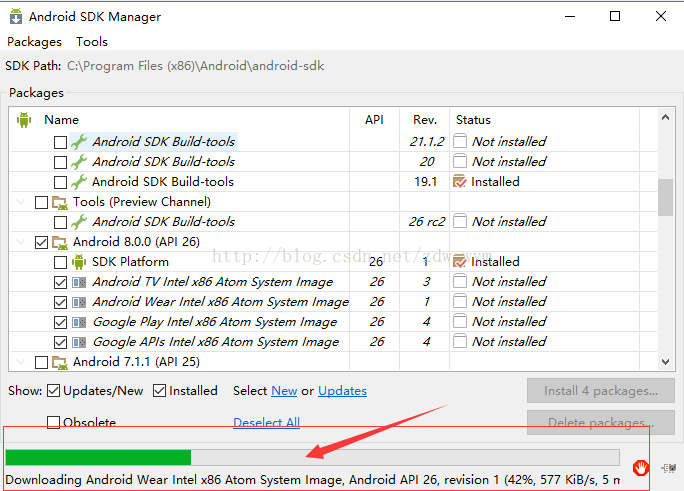Image resolution: width=684 pixels, height=491 pixels.
Task: Click Install 4 packages button
Action: [x=601, y=391]
